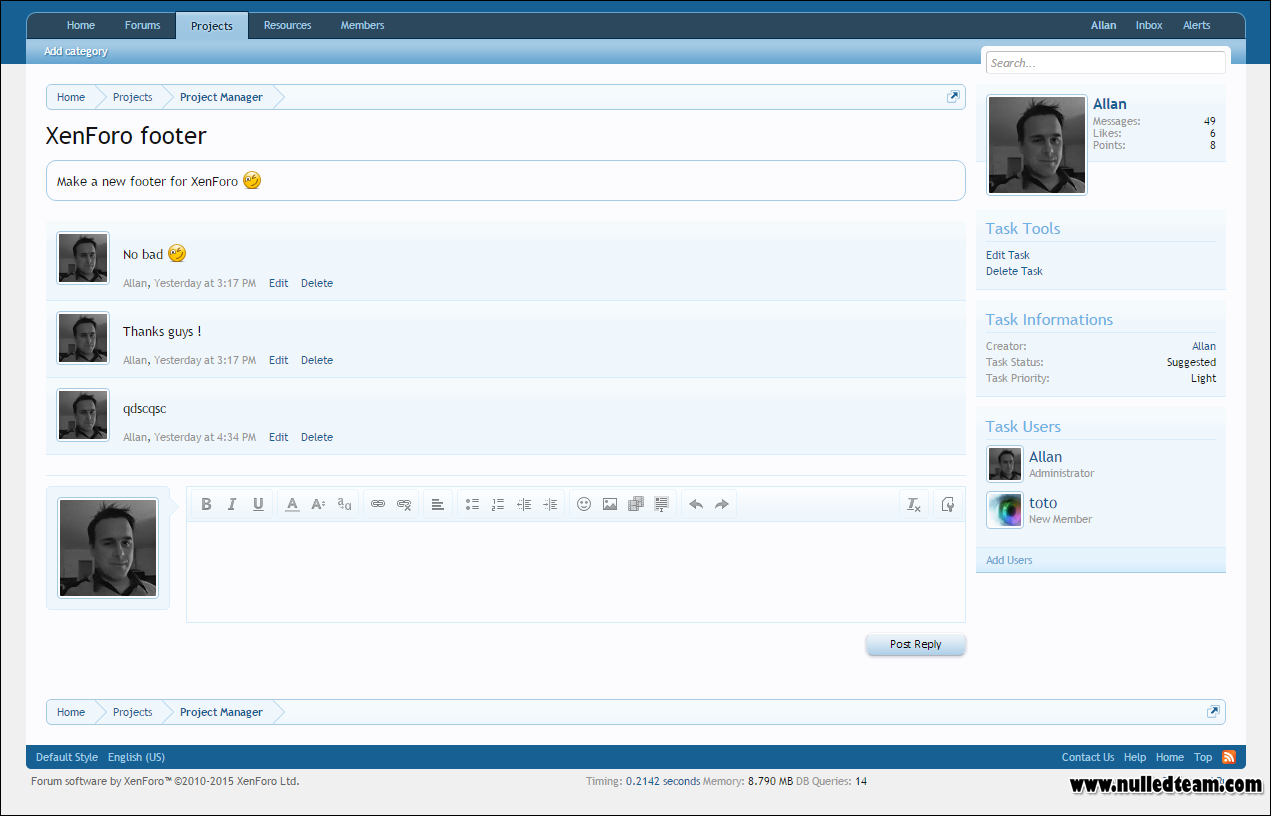Click the Projects crumb in top breadcrumb
The image size is (1271, 816).
[x=133, y=97]
